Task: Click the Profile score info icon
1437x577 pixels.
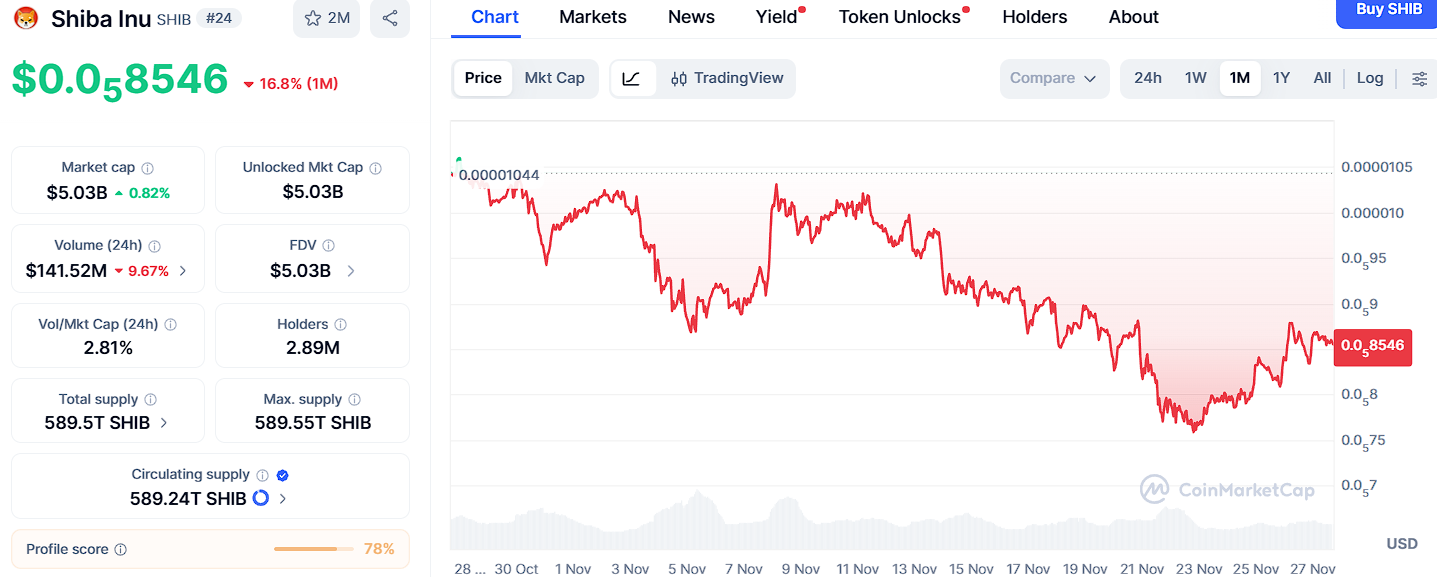Action: 121,550
